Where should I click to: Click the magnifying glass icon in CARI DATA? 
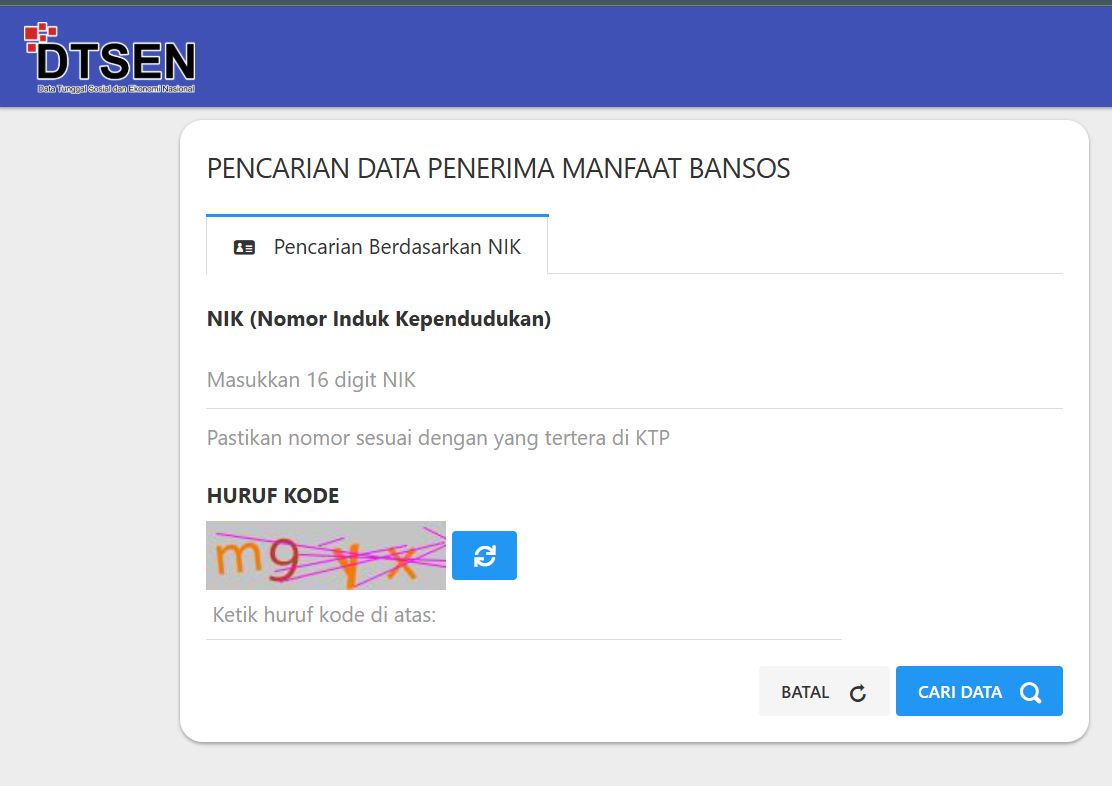click(1031, 693)
